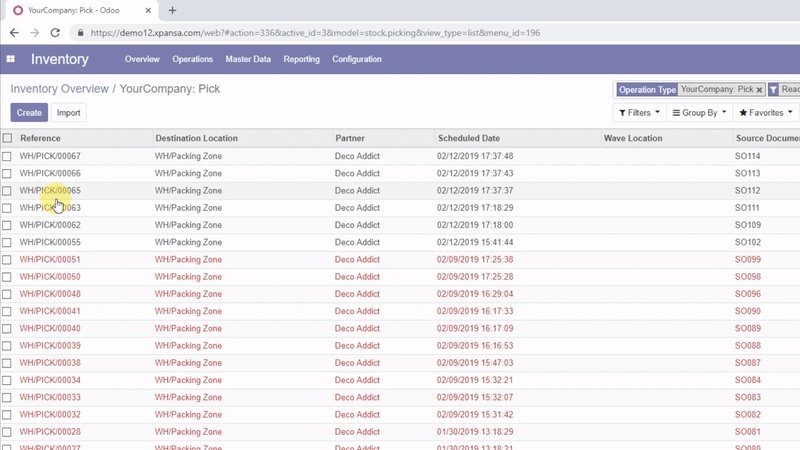The height and width of the screenshot is (450, 800).
Task: Tick checkbox for WH/PICK/00067
Action: (x=7, y=156)
